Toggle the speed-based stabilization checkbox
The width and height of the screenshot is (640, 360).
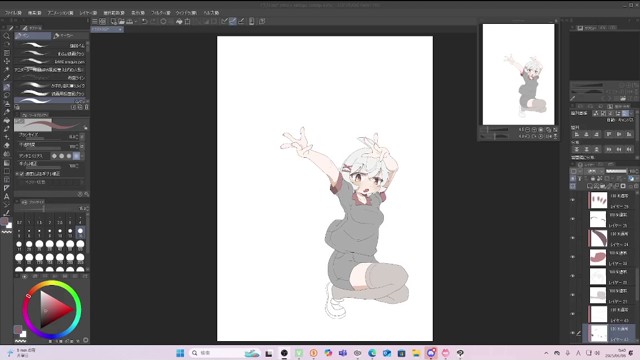pos(22,173)
